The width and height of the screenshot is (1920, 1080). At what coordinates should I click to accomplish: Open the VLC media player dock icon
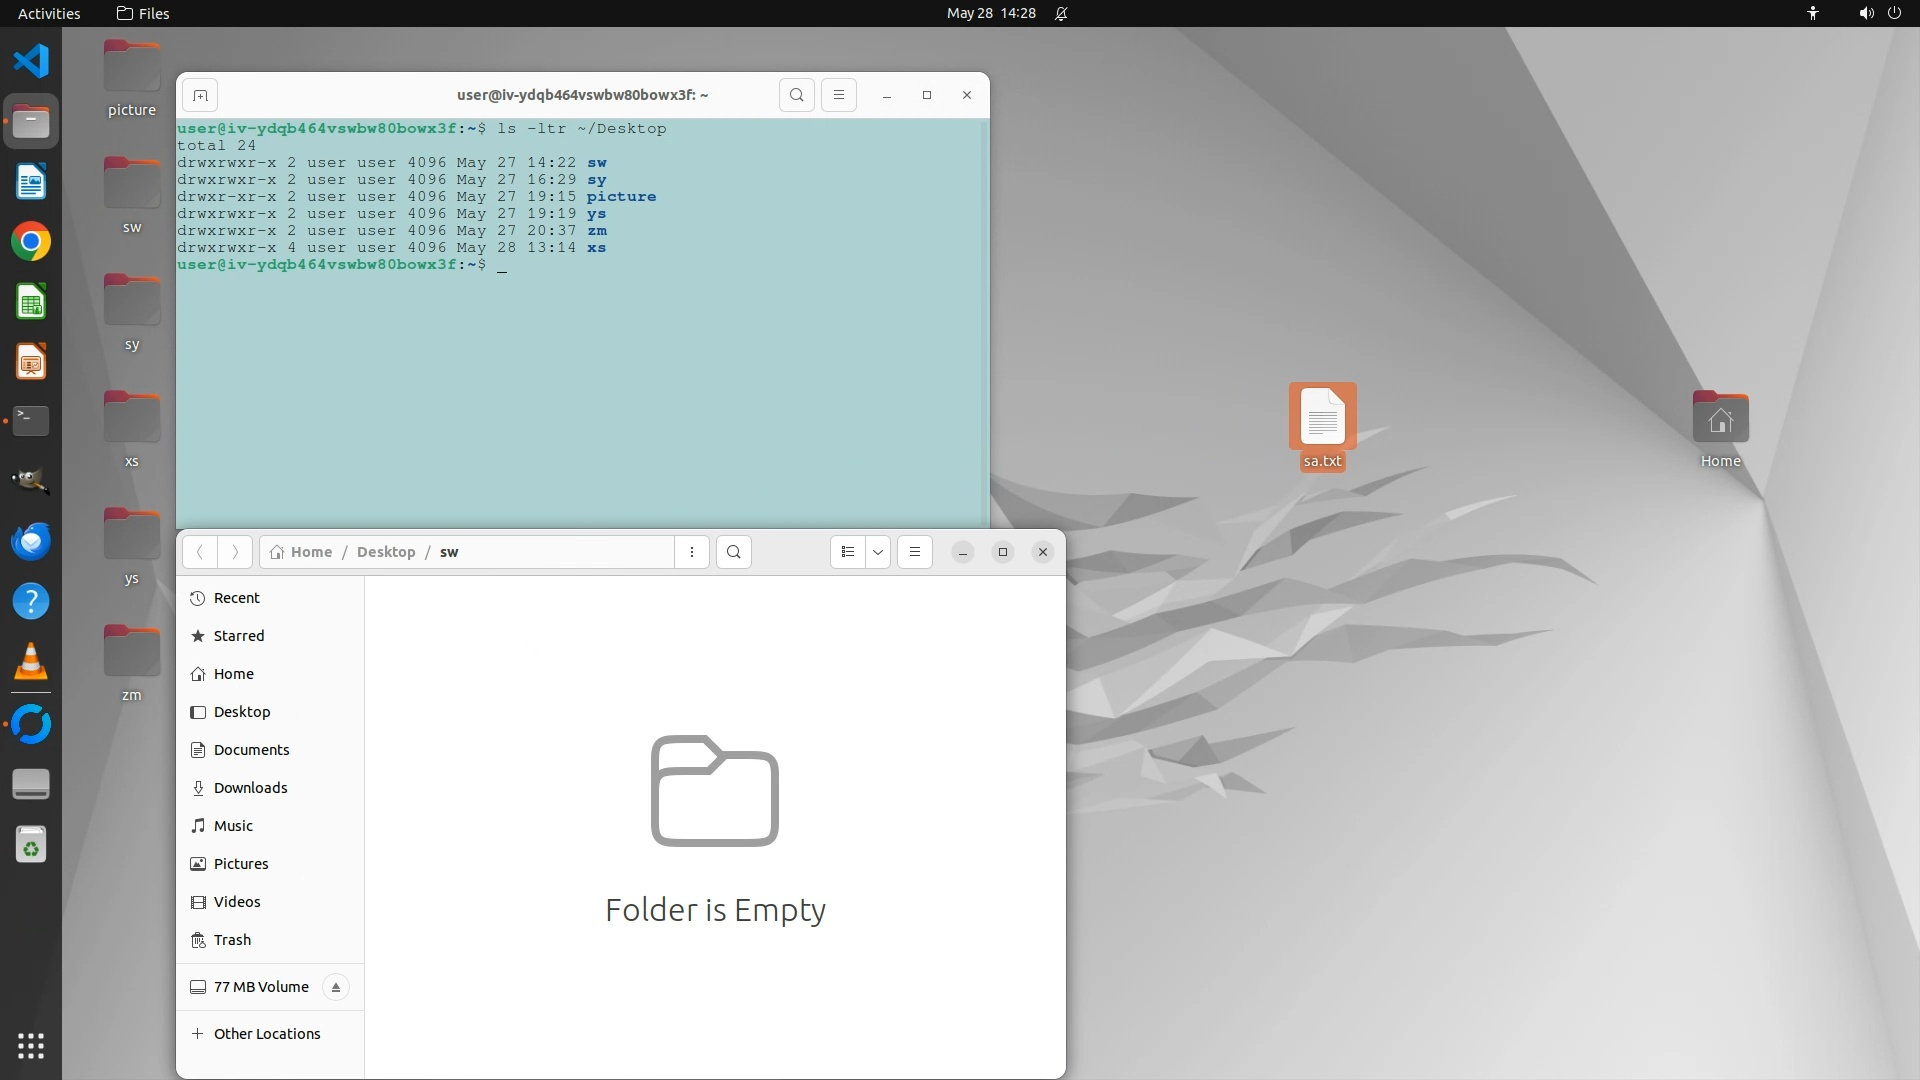[31, 662]
